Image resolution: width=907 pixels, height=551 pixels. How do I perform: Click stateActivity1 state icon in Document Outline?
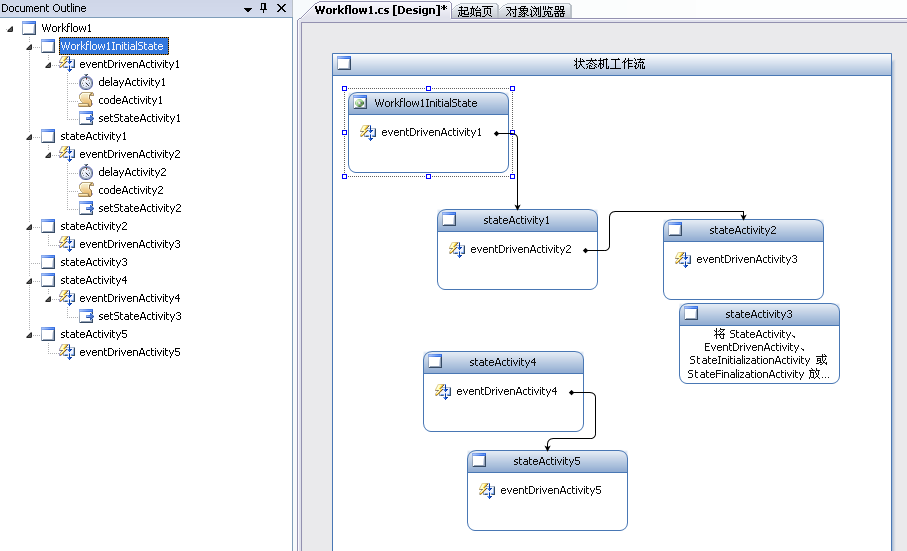[x=48, y=136]
